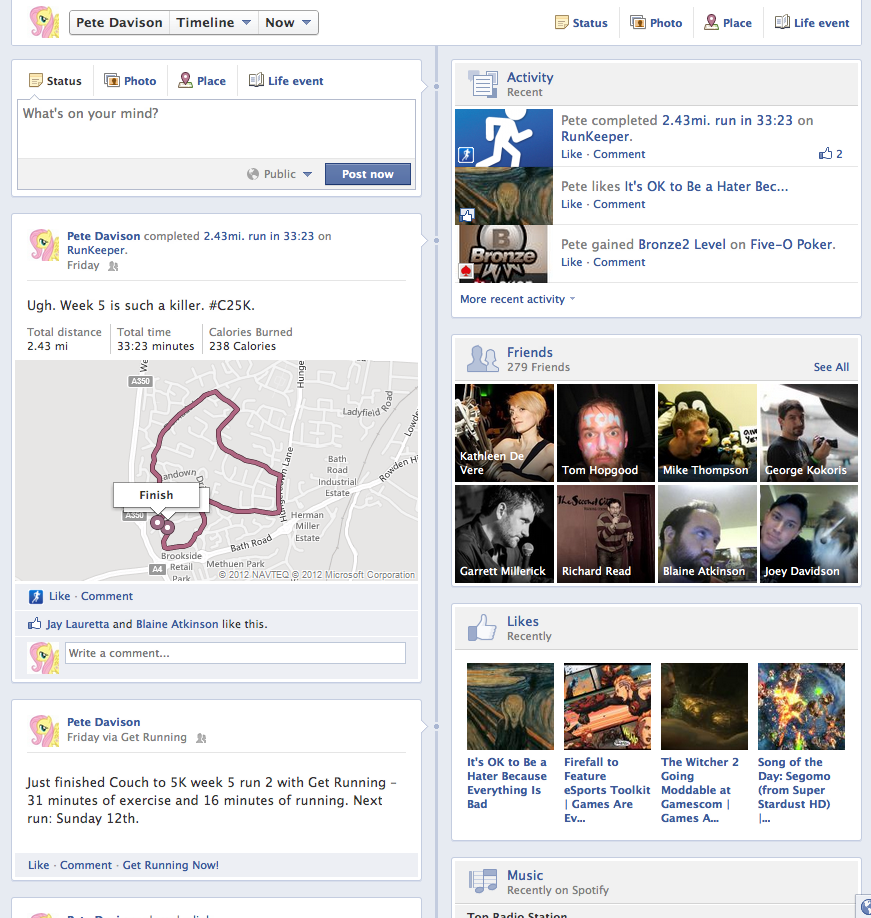
Task: Click the thumbs-up count on RunKeeper activity
Action: pyautogui.click(x=831, y=154)
